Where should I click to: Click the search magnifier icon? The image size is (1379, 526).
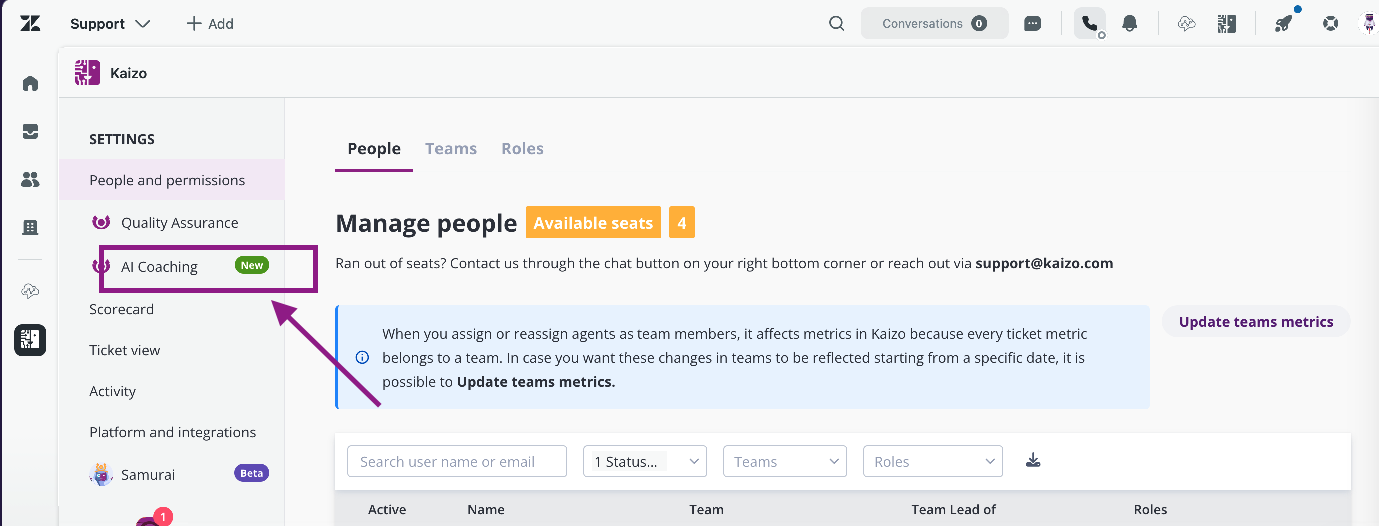837,23
